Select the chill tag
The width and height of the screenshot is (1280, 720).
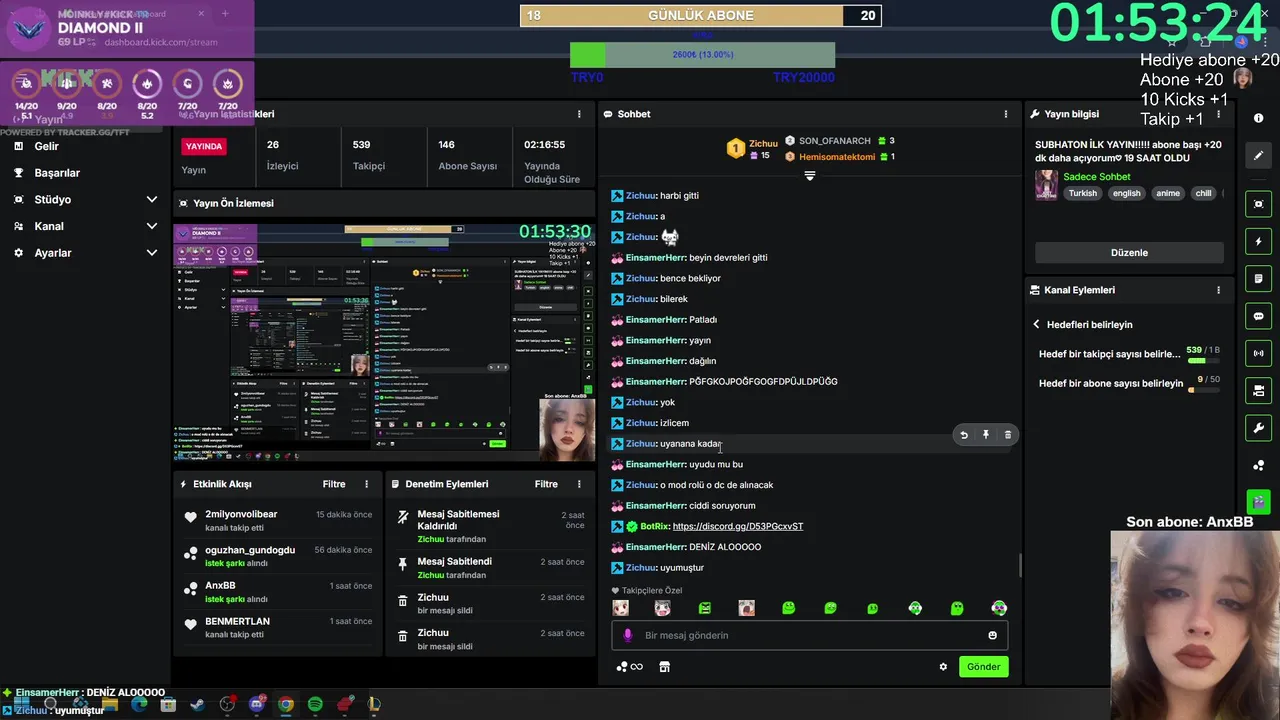tap(1203, 193)
